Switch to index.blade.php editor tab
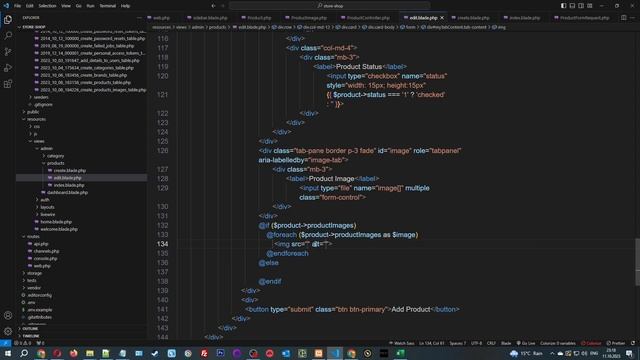 pyautogui.click(x=522, y=18)
